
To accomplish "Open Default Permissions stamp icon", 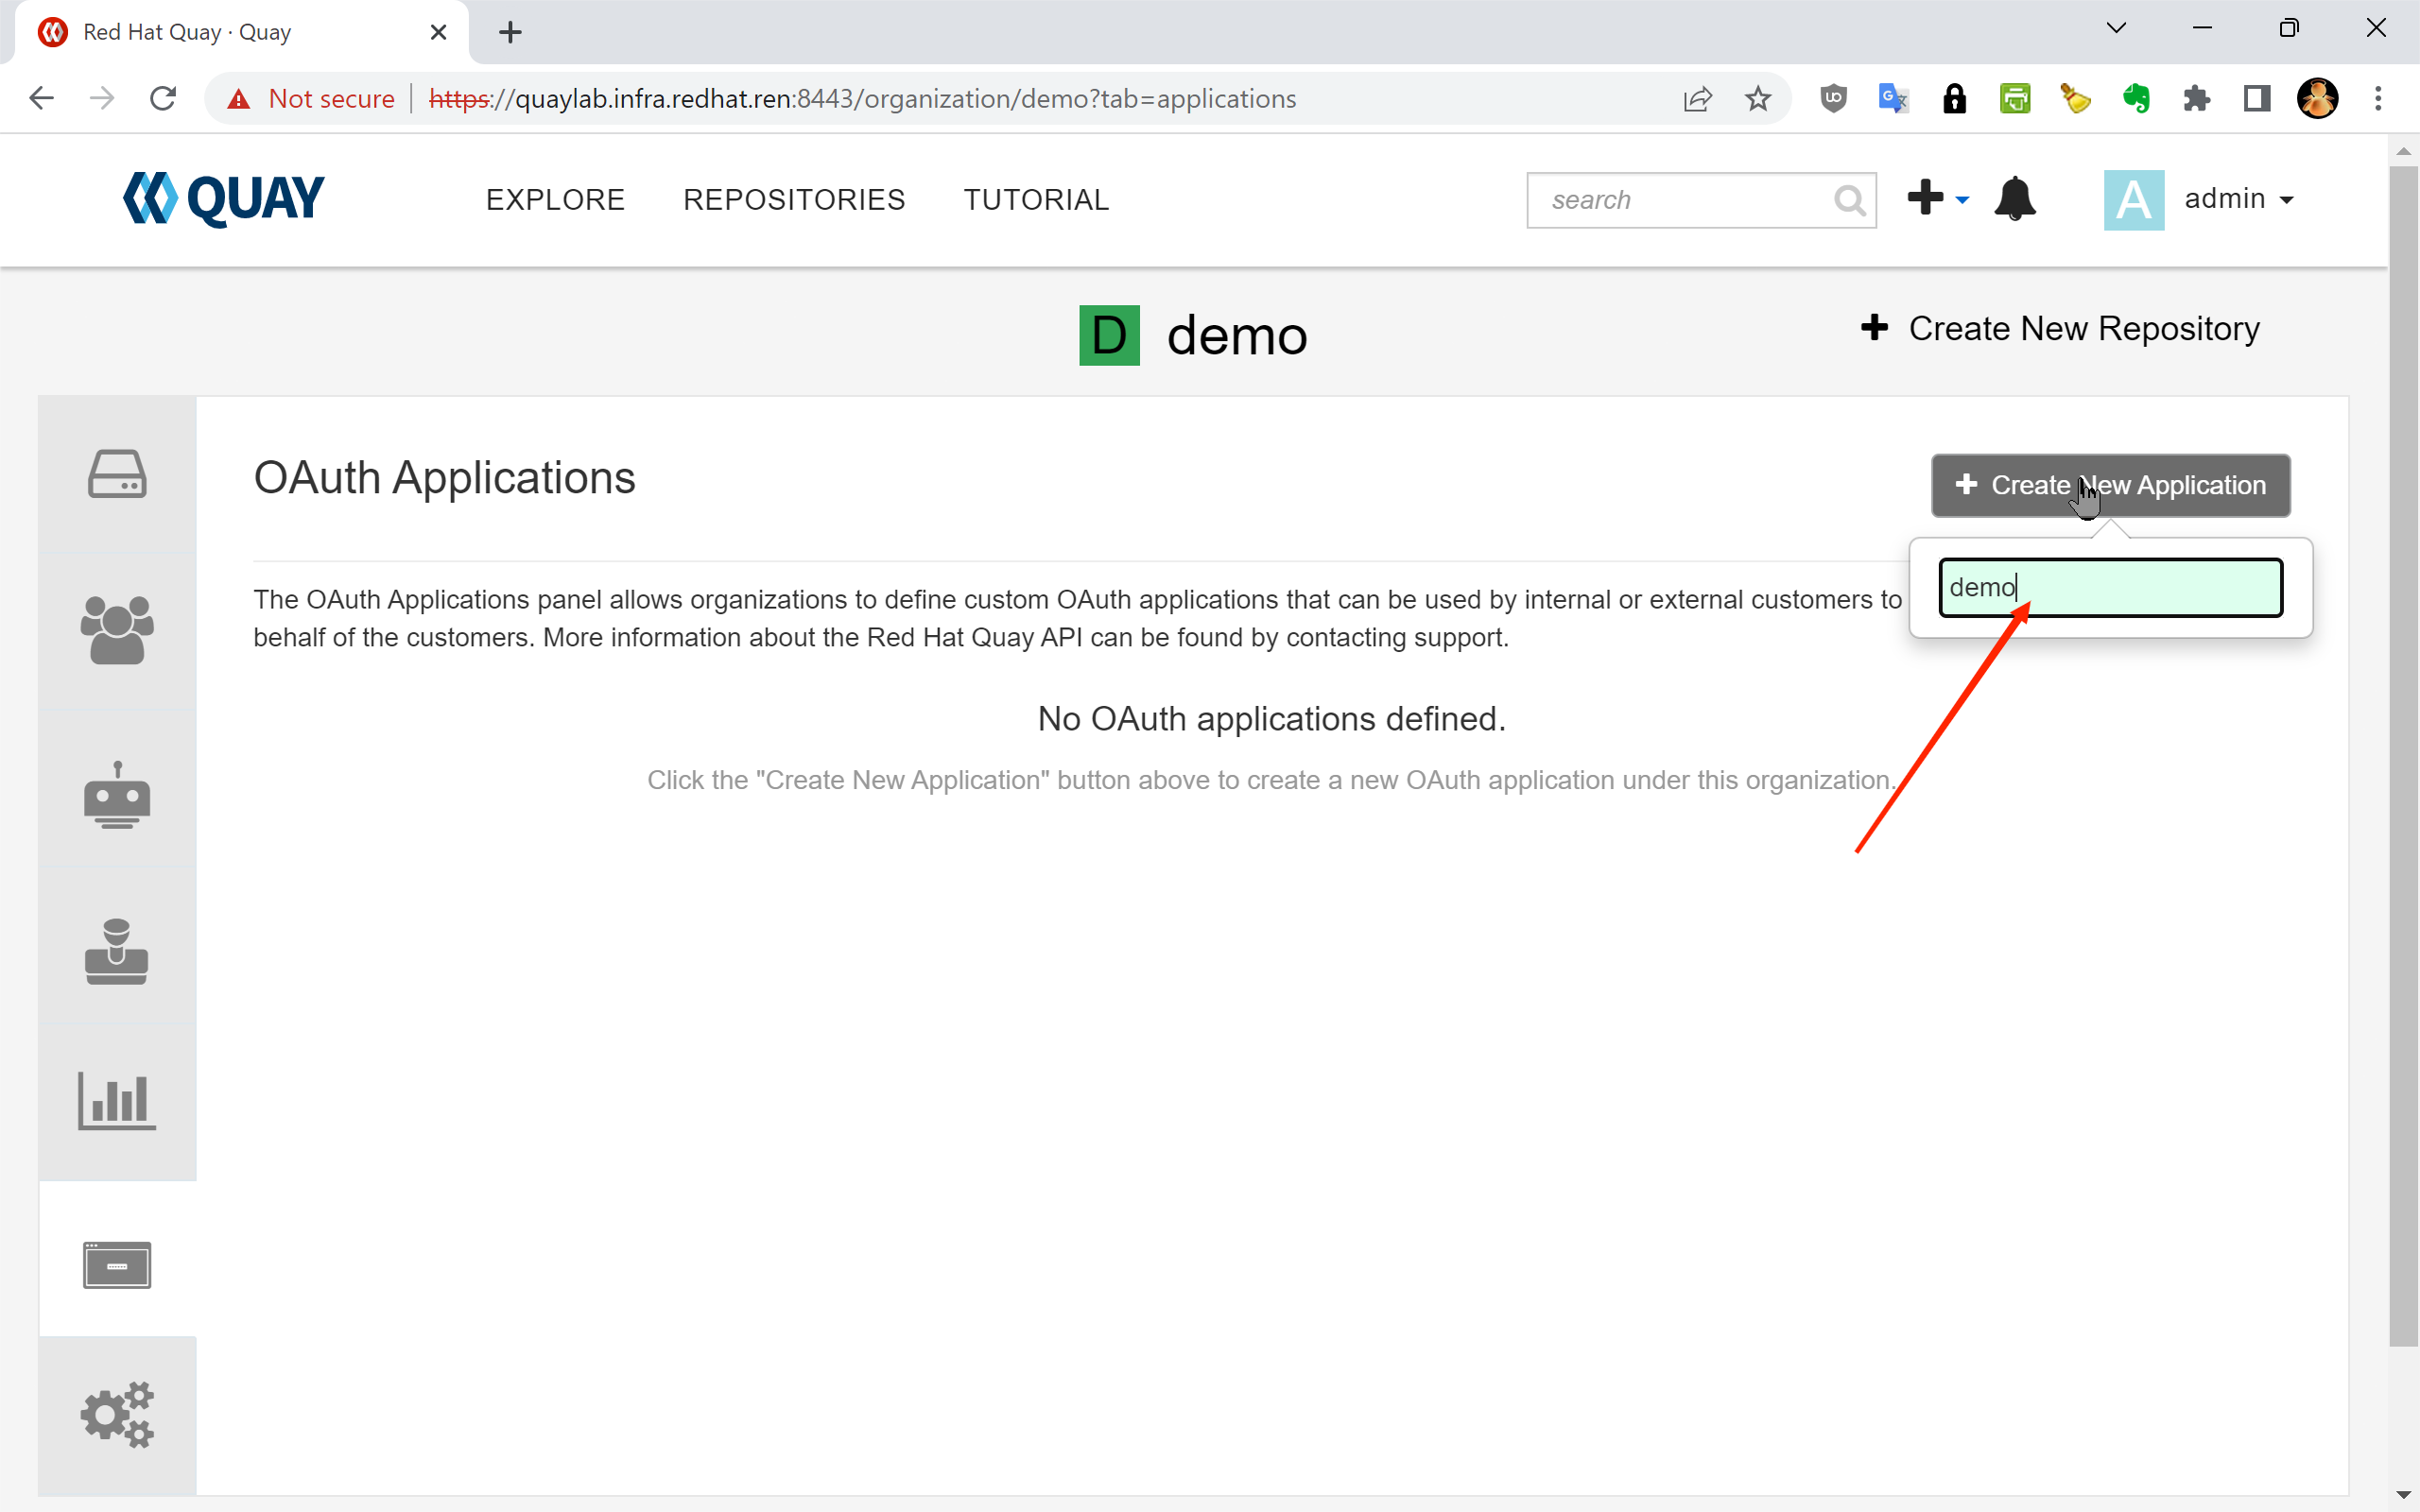I will 117,951.
